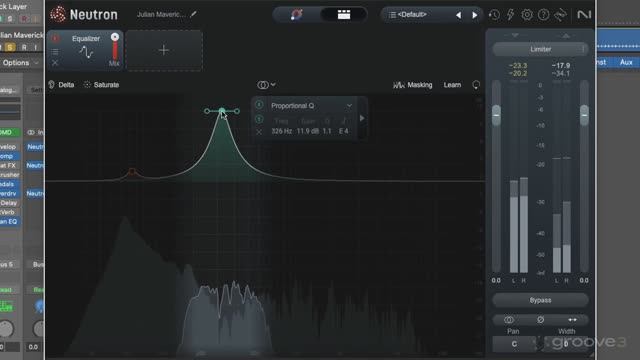
Task: Toggle the band power button in popup
Action: [259, 105]
